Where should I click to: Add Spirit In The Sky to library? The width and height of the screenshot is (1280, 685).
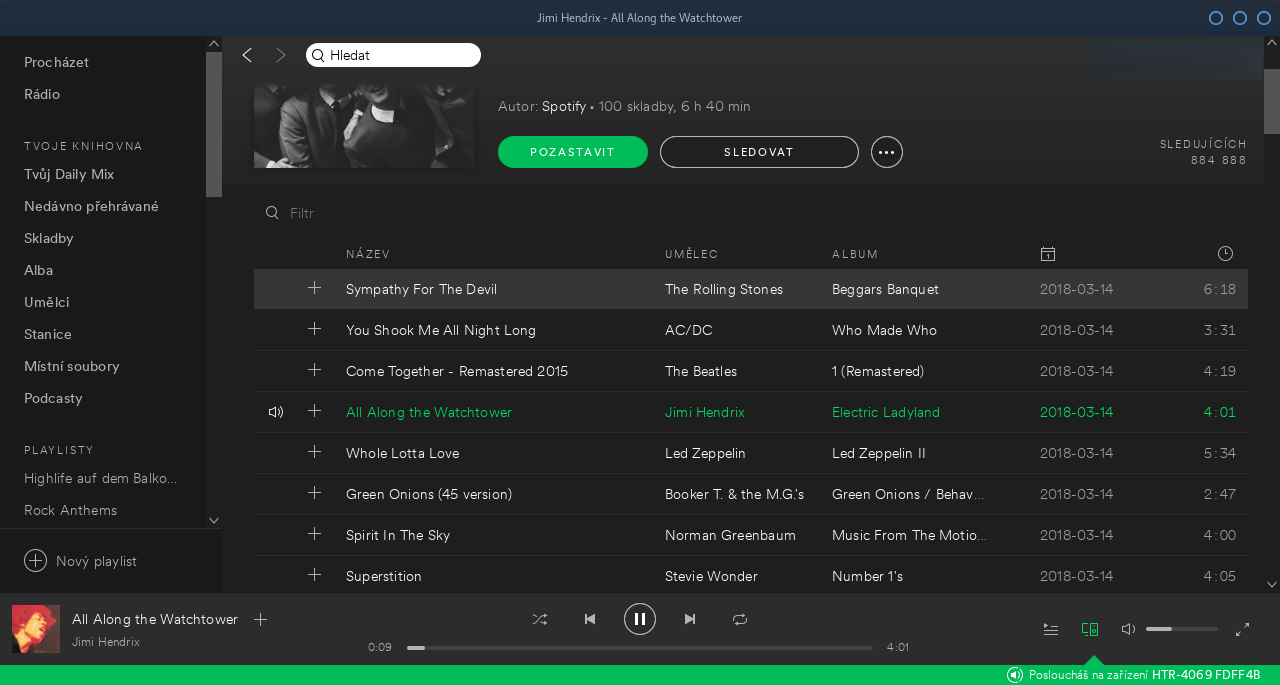[315, 534]
